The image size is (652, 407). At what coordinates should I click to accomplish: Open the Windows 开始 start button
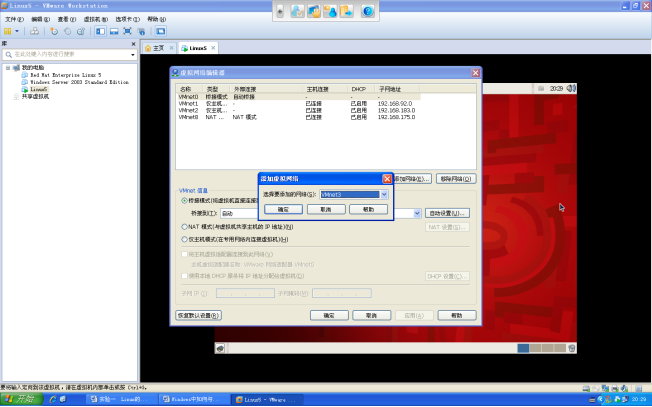pos(21,399)
